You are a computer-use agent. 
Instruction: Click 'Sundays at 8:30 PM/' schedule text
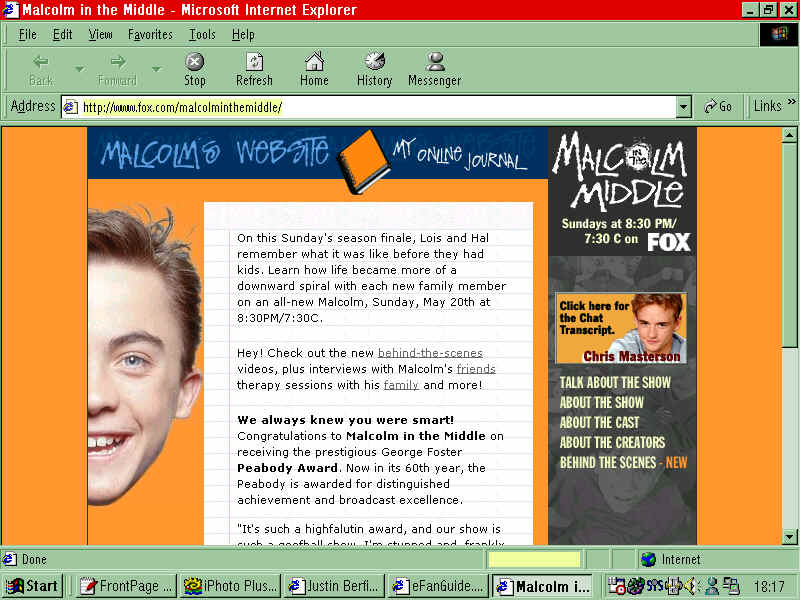[x=619, y=223]
